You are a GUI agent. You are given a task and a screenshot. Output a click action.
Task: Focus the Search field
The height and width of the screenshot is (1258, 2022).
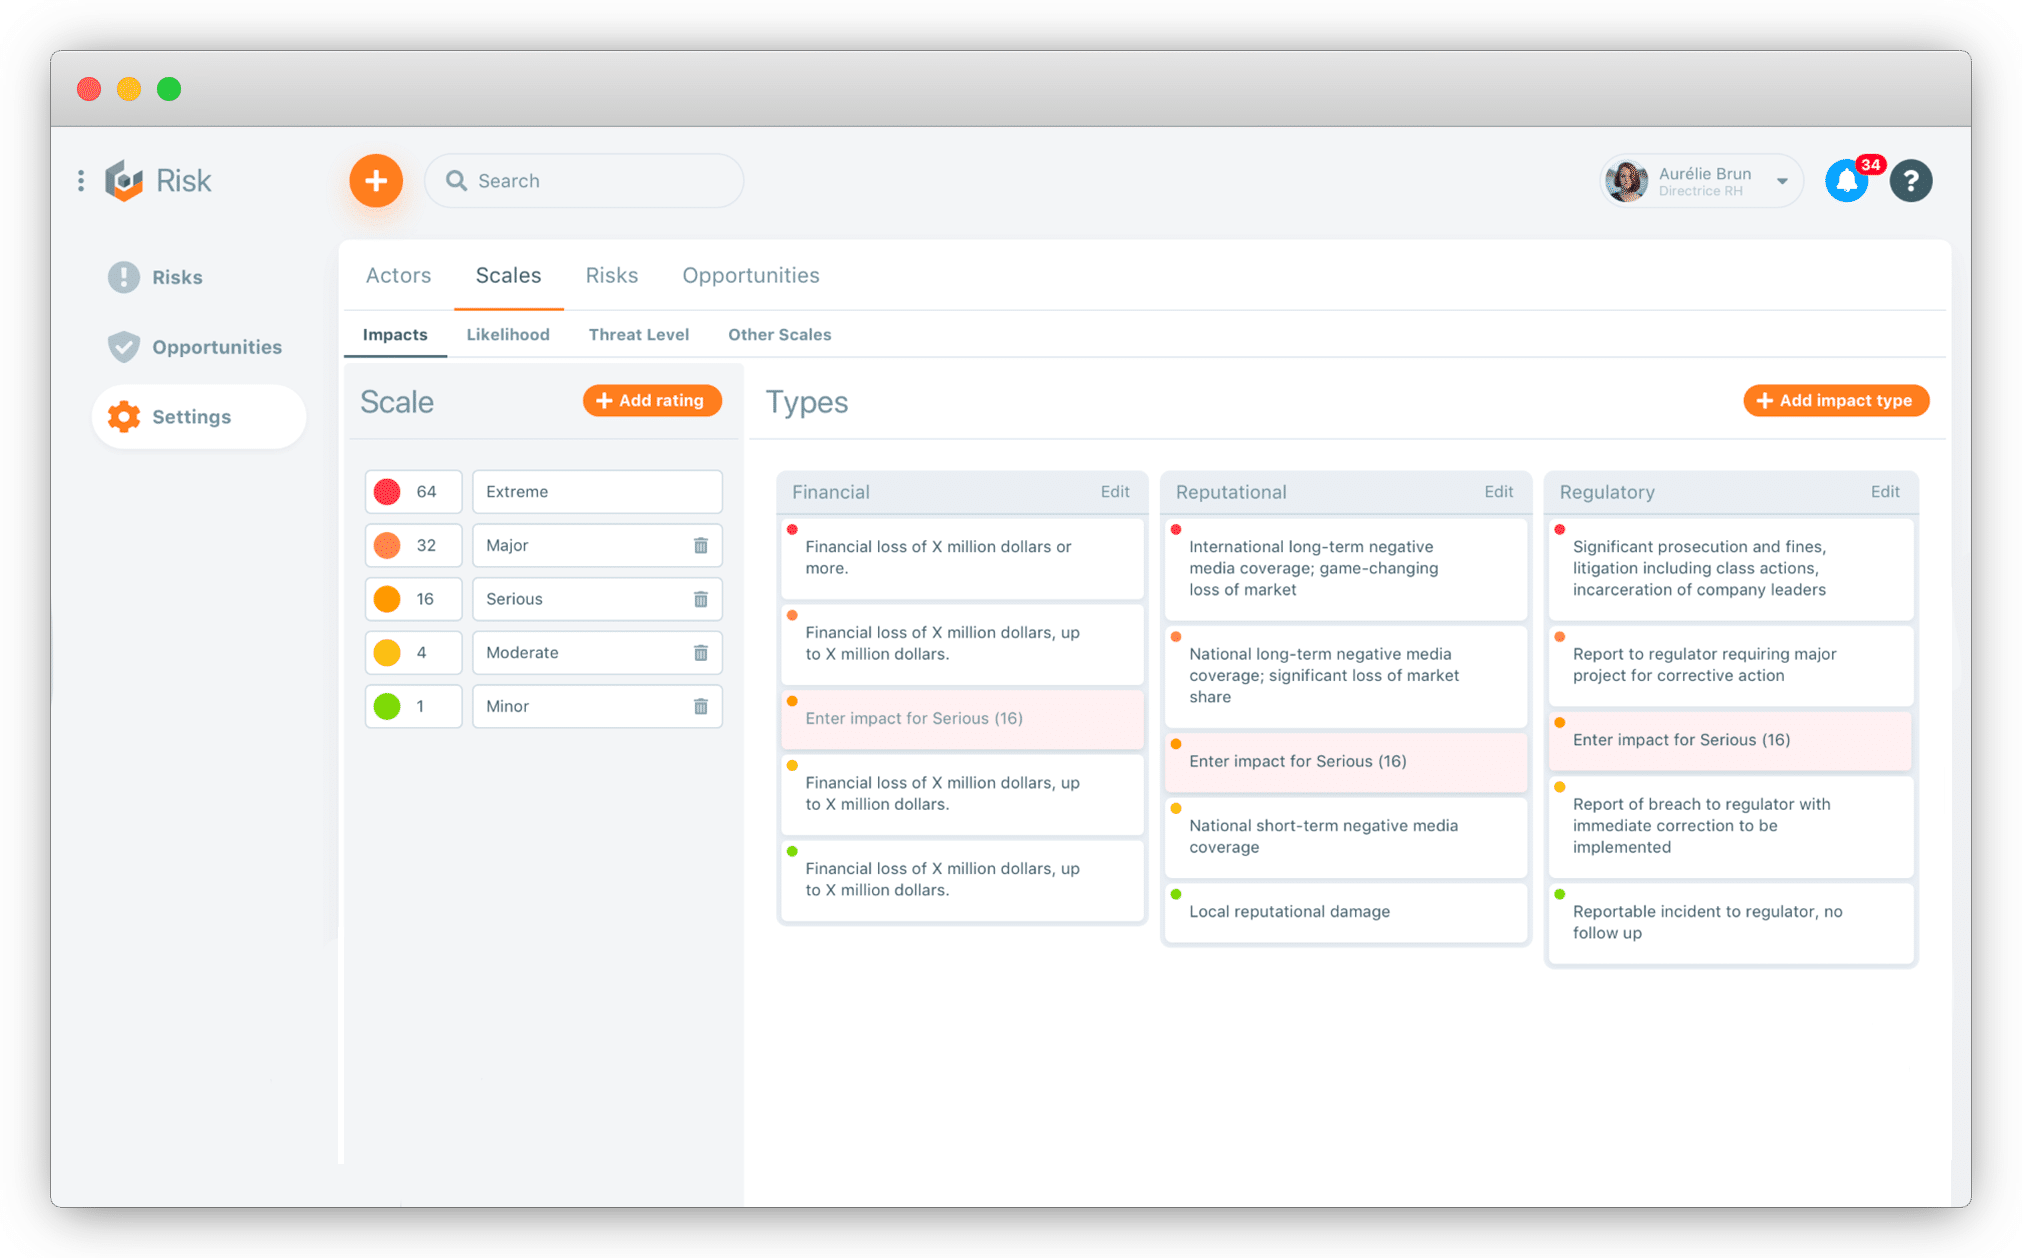click(584, 181)
